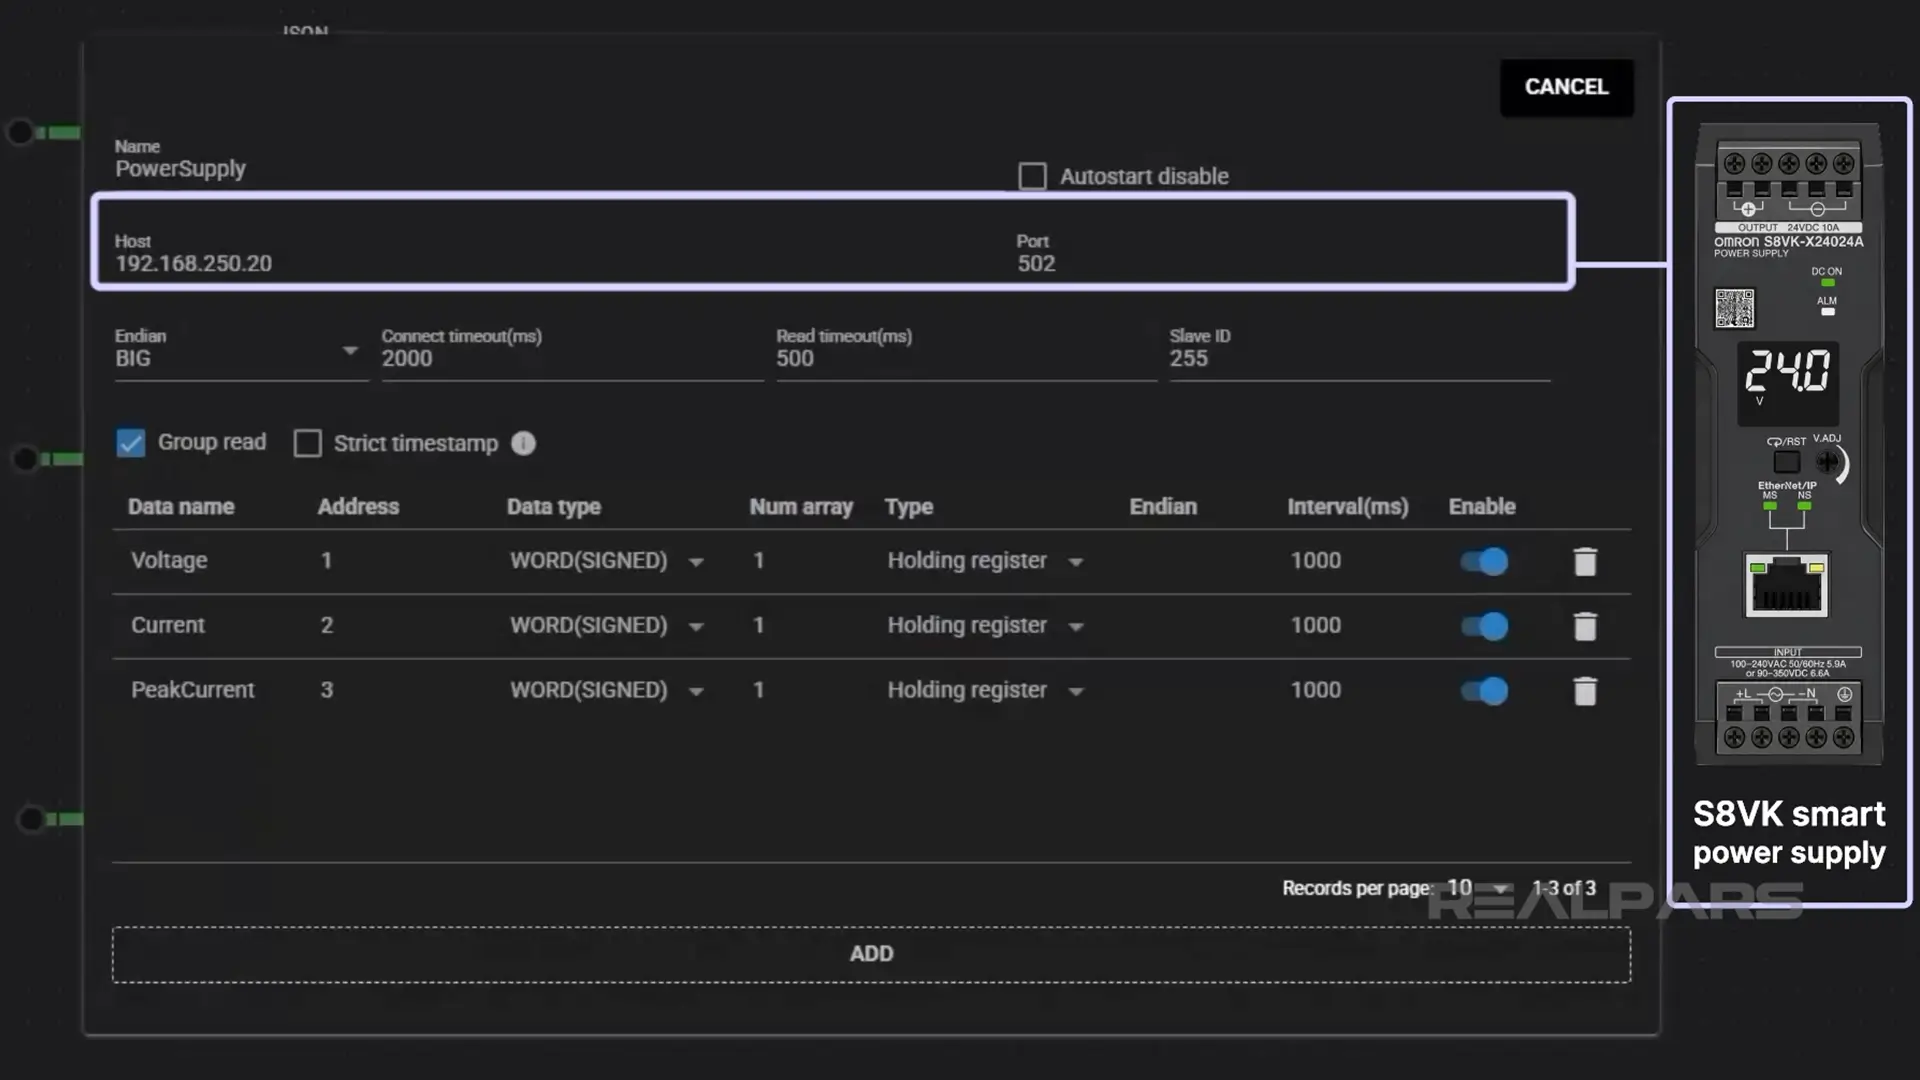The width and height of the screenshot is (1920, 1080).
Task: Click the Enable column header
Action: coord(1482,507)
